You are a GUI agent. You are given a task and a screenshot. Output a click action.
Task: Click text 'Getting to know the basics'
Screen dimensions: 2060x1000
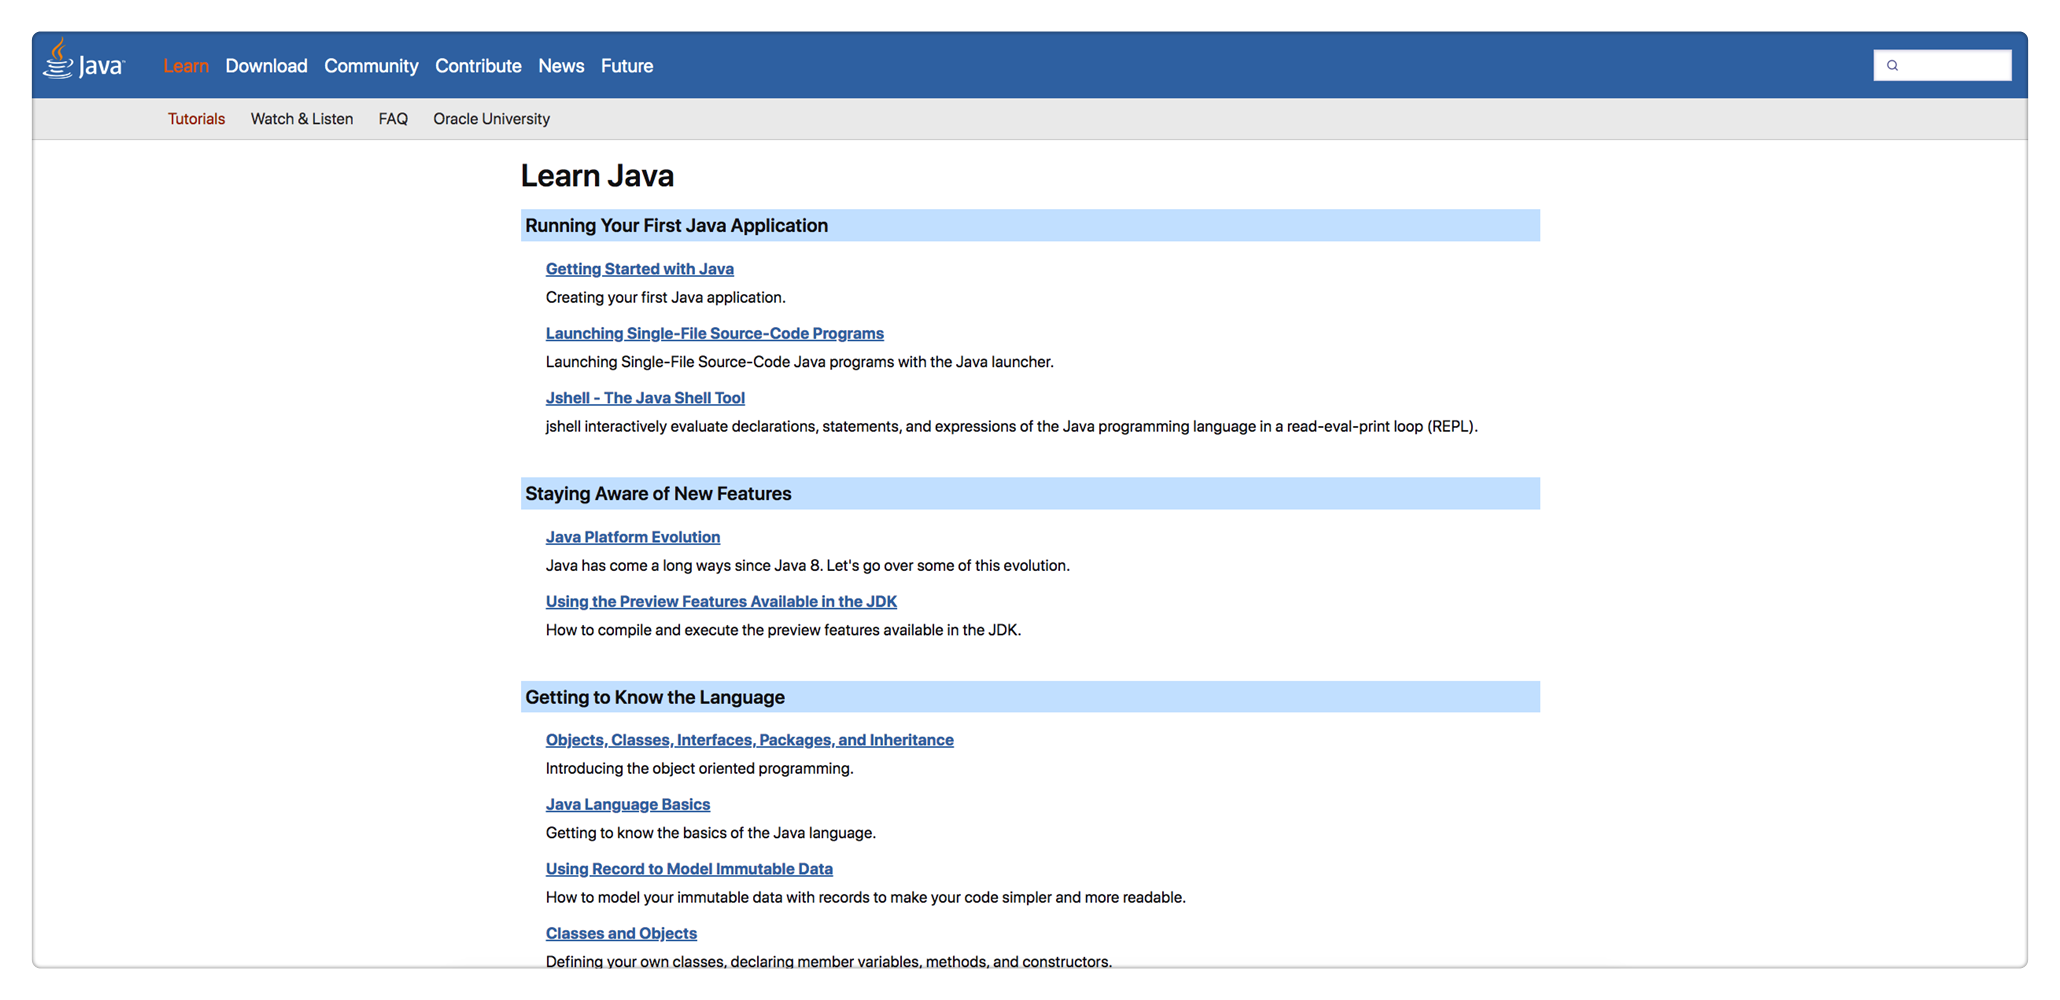click(711, 833)
